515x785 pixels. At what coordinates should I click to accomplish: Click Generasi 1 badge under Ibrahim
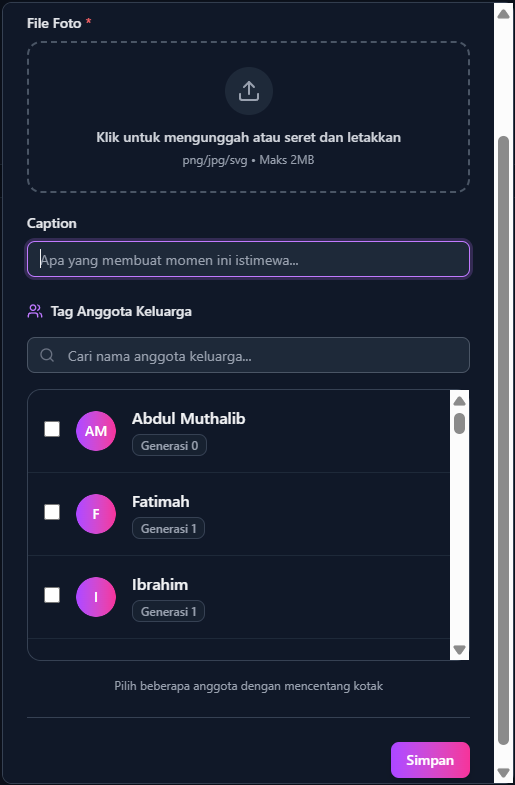click(x=168, y=611)
